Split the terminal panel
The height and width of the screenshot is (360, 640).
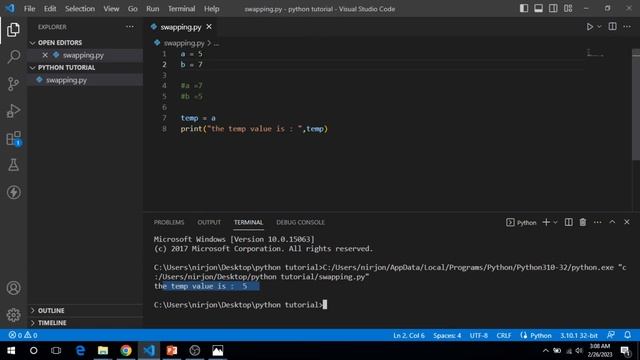[568, 222]
